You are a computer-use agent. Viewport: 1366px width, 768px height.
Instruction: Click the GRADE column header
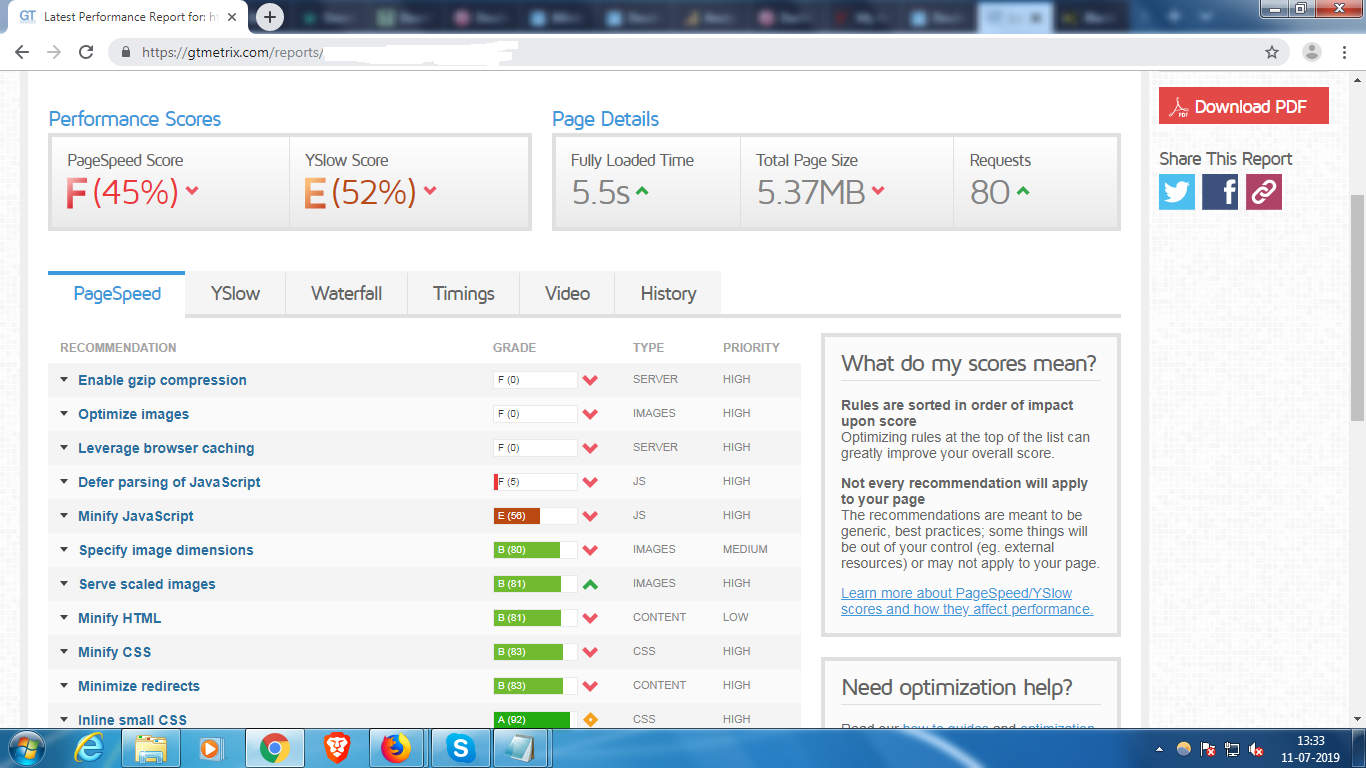click(514, 348)
